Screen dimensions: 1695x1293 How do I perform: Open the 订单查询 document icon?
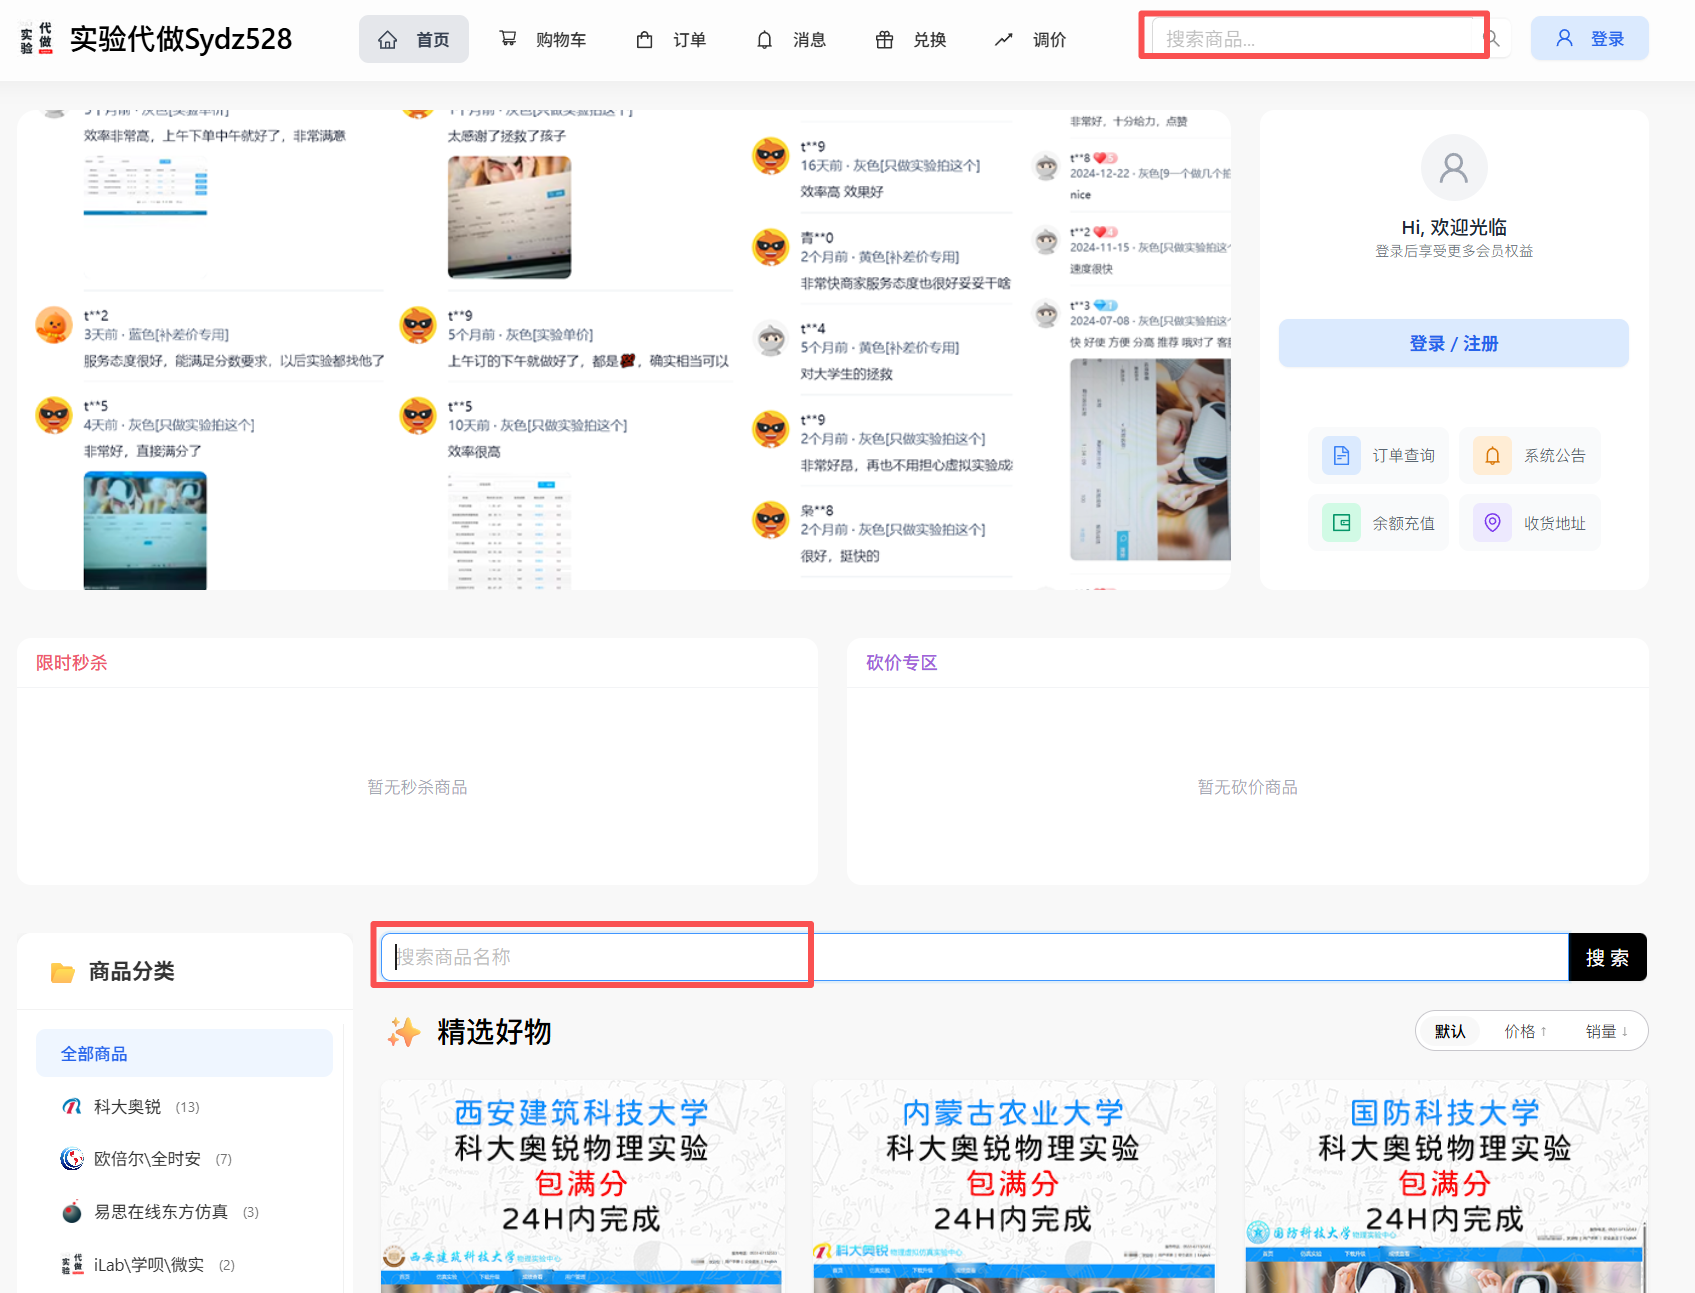[1341, 456]
